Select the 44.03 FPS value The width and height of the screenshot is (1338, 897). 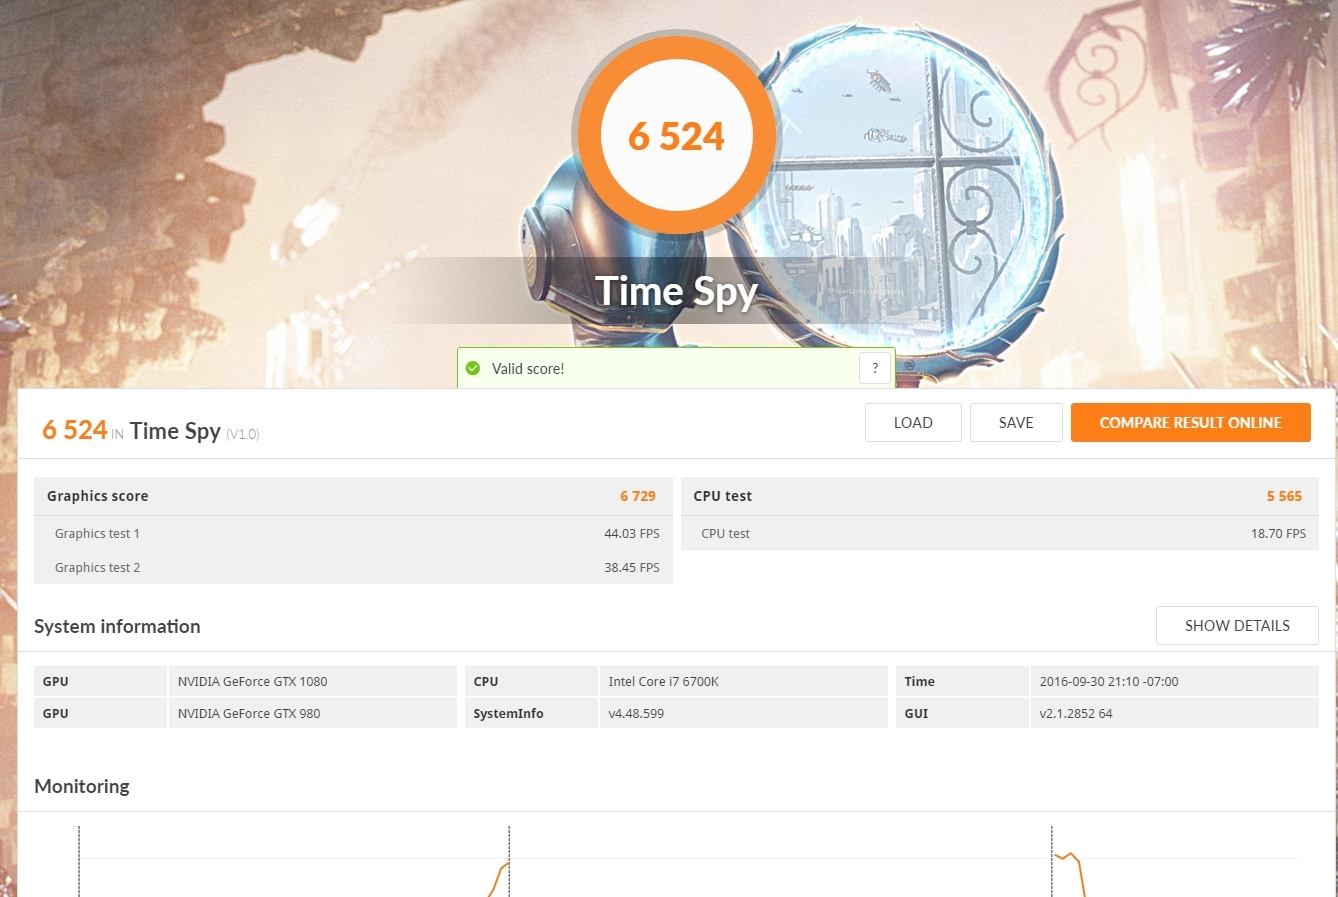(x=632, y=534)
